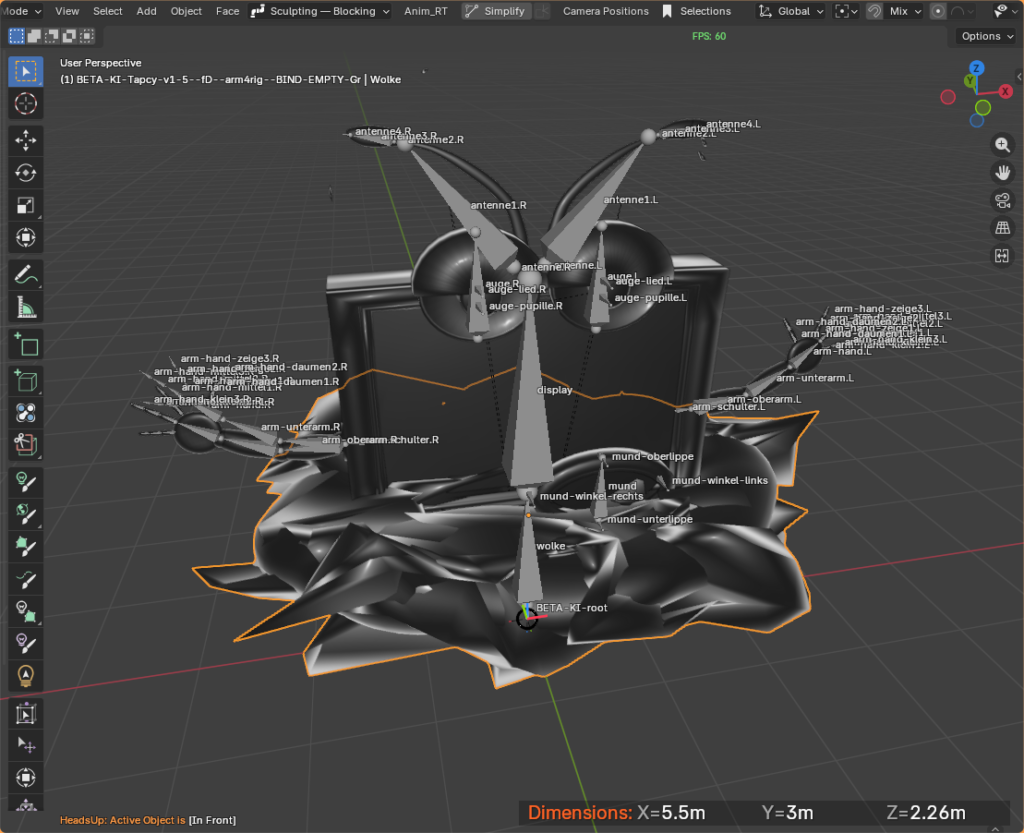The width and height of the screenshot is (1024, 833).
Task: Open the Face menu
Action: pos(227,11)
